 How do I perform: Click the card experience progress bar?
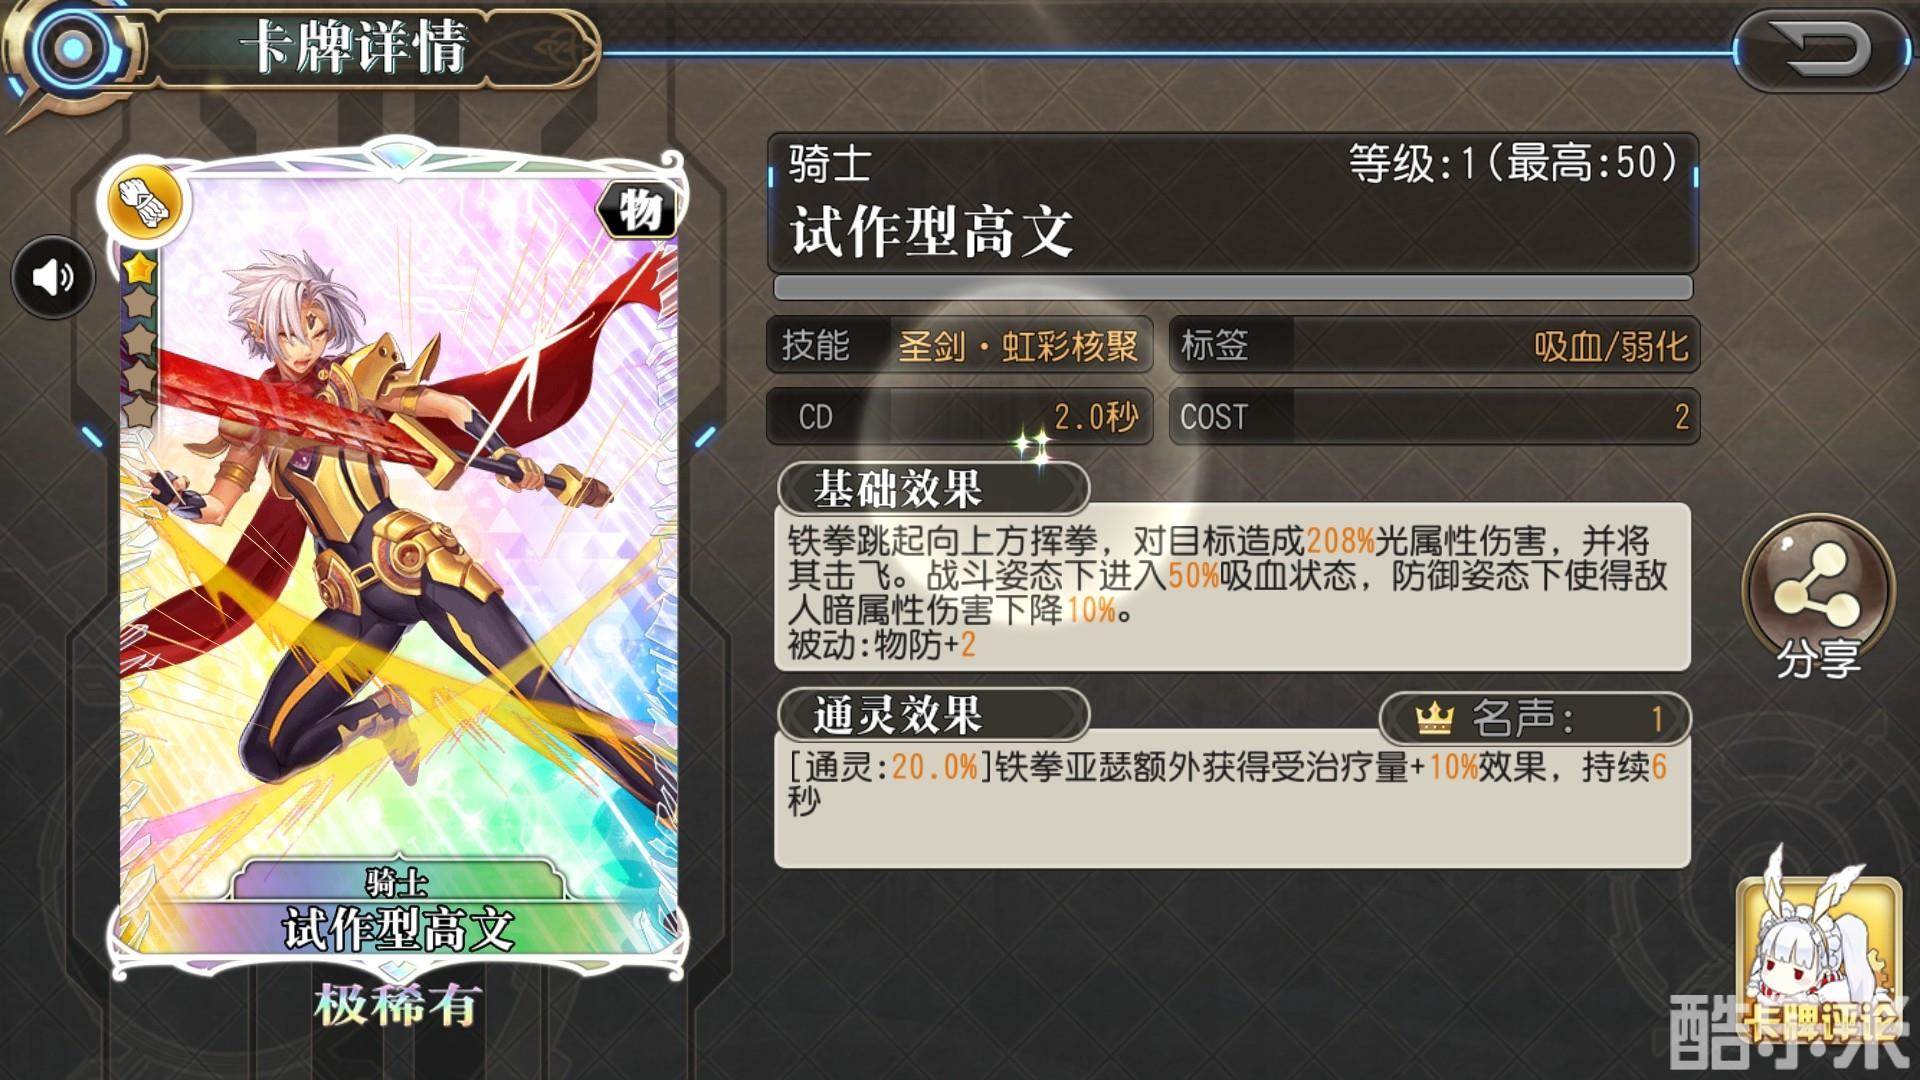1233,288
